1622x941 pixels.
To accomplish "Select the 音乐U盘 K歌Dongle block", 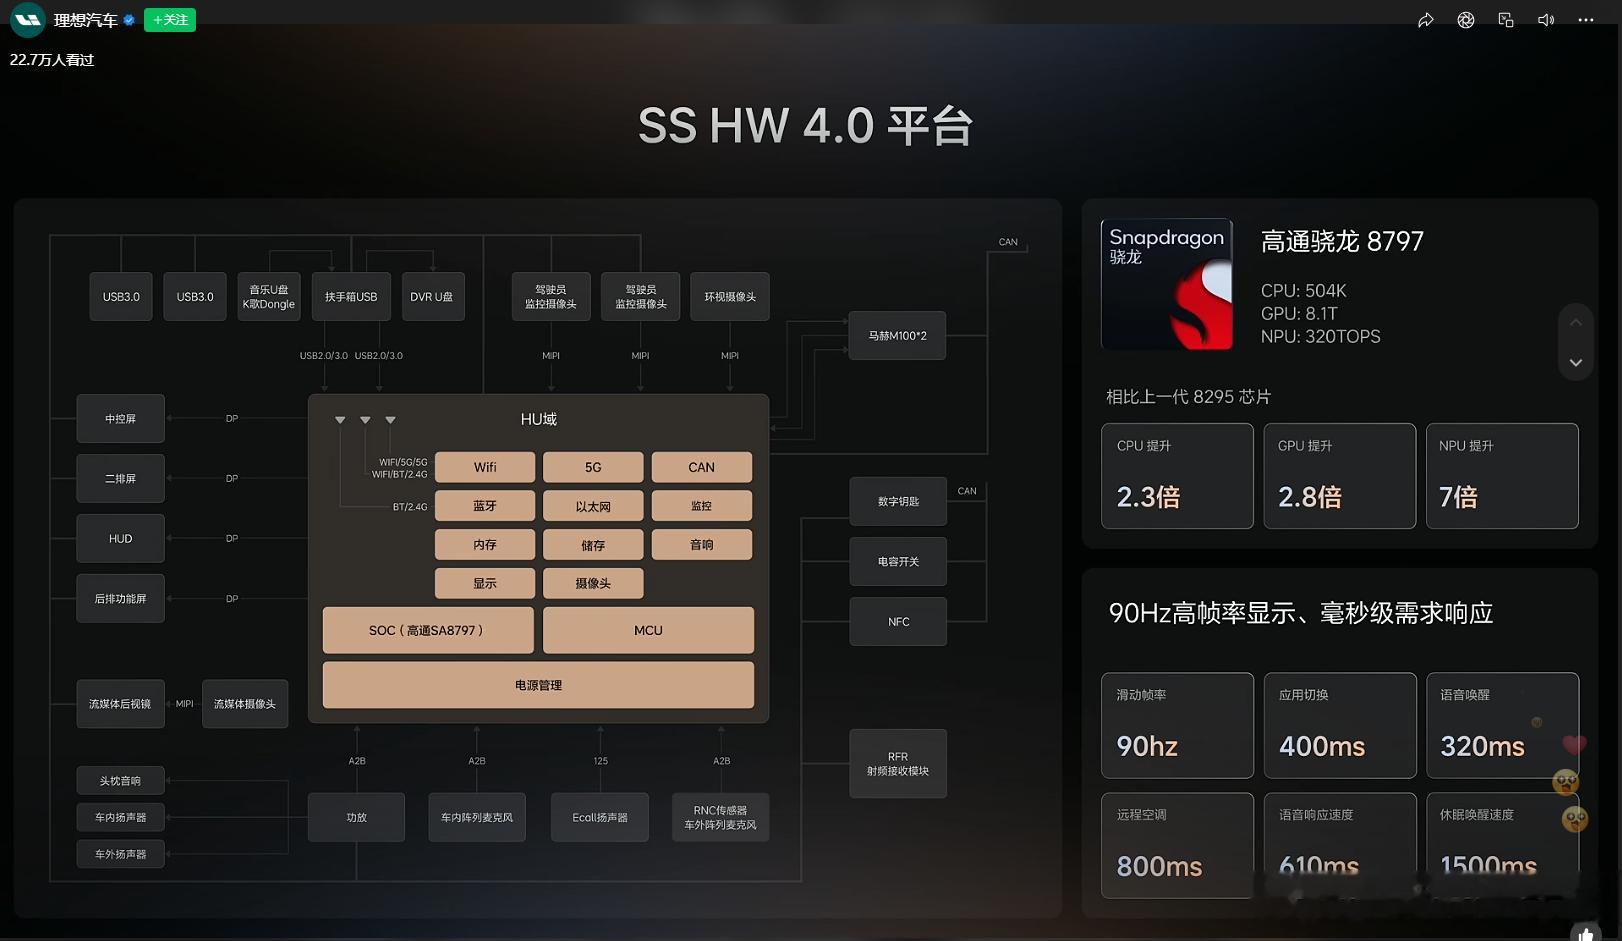I will pyautogui.click(x=269, y=297).
